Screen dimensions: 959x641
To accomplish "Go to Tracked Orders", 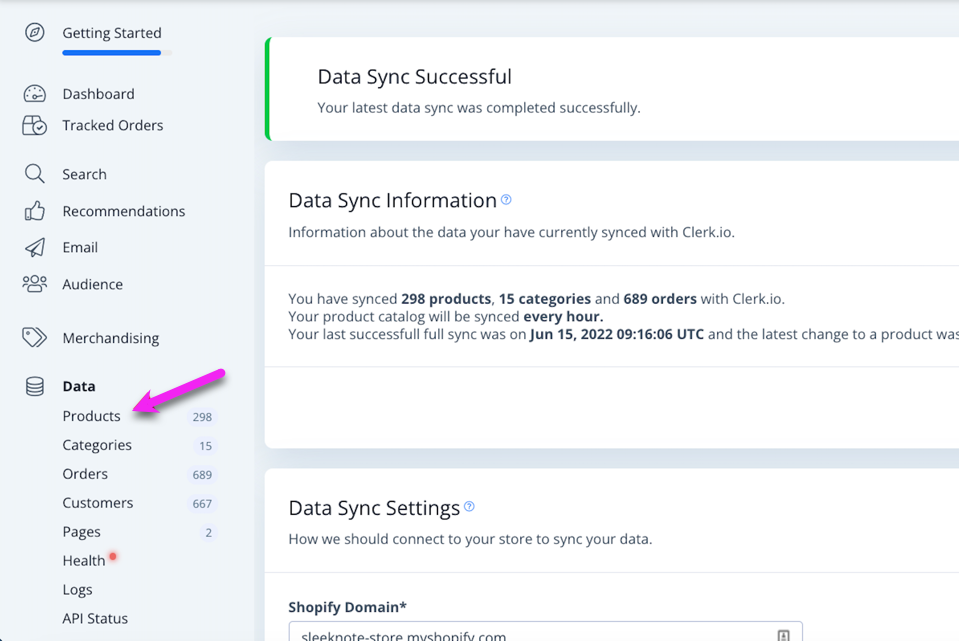I will (x=113, y=125).
